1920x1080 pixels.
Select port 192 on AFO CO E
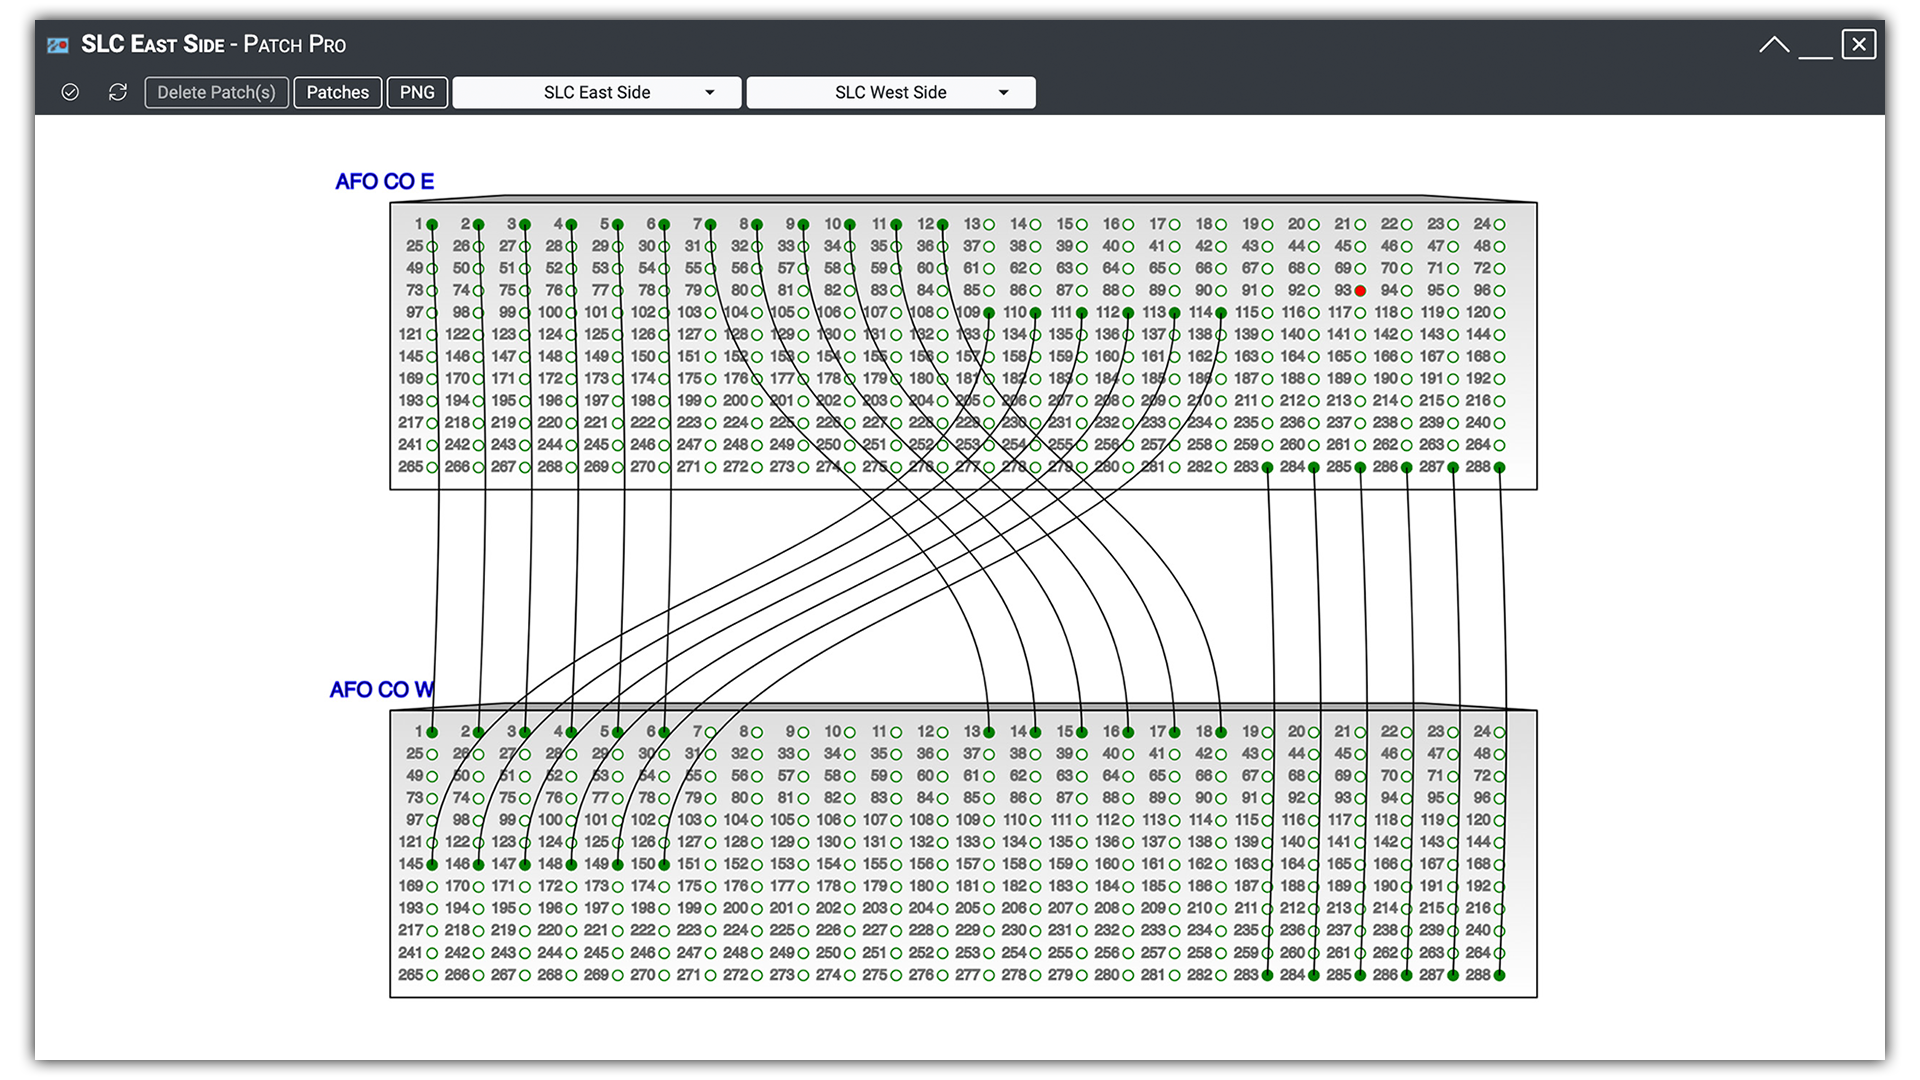(1499, 379)
